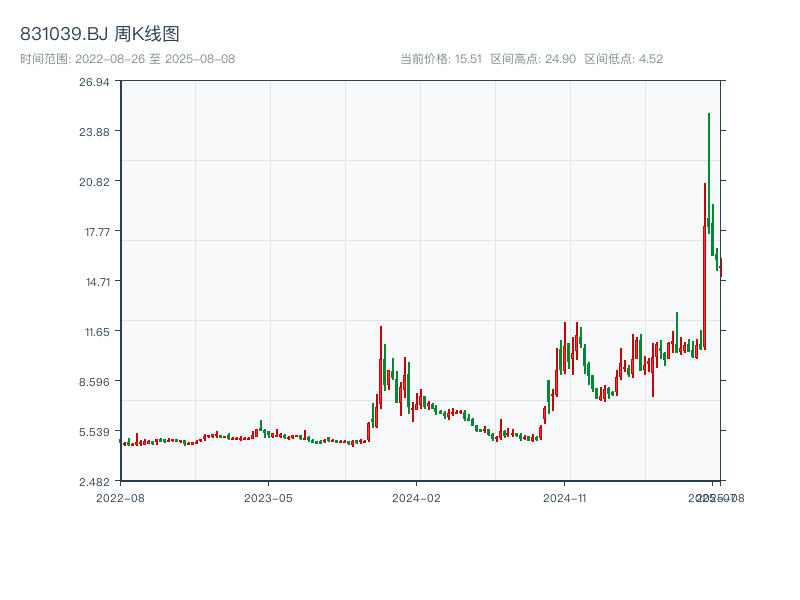Click the x-axis date label 2022-08

click(120, 498)
